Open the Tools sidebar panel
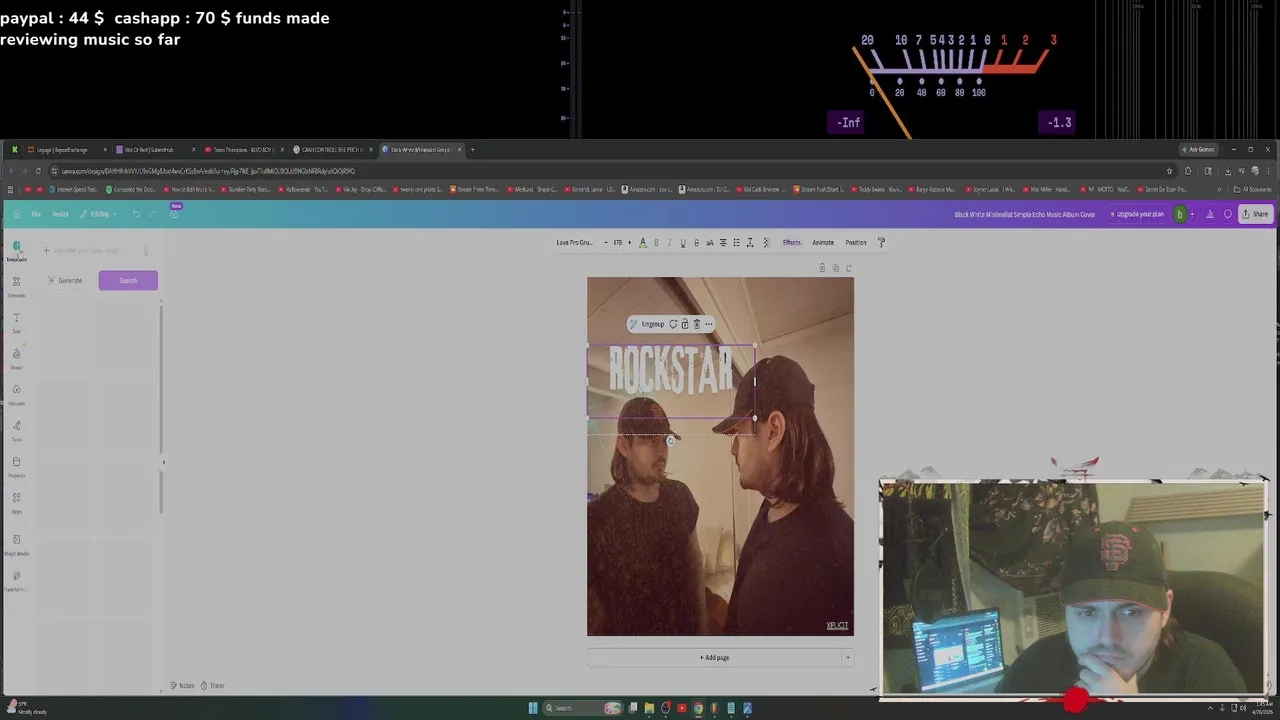The image size is (1280, 720). (16, 431)
